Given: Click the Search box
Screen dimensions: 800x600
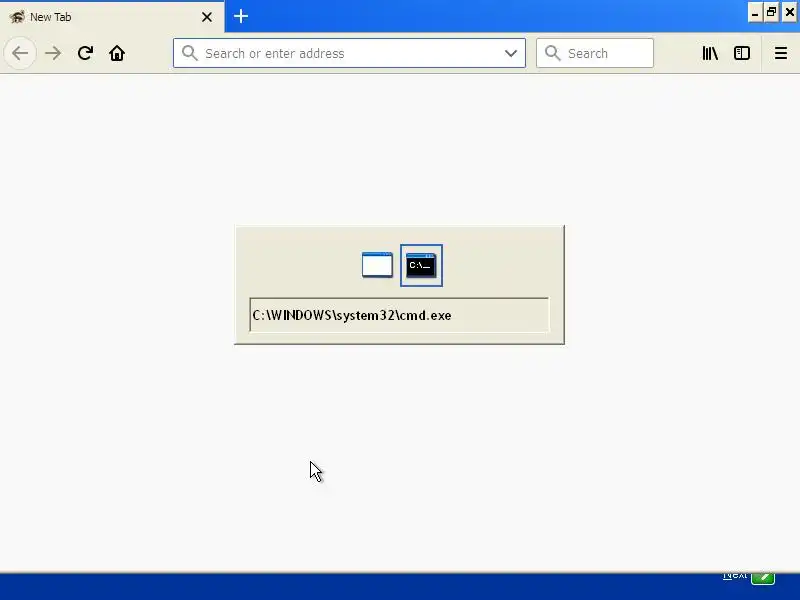Looking at the screenshot, I should pyautogui.click(x=594, y=53).
